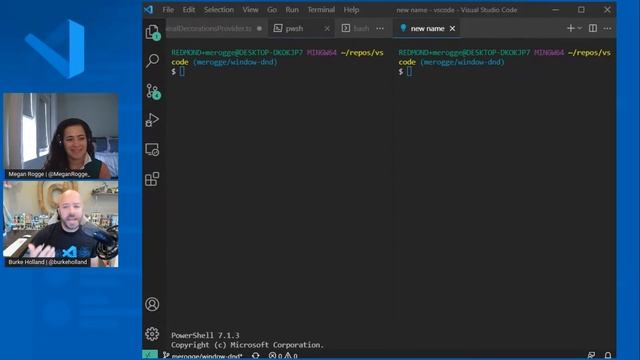Open the Explorer view in activity bar

153,32
